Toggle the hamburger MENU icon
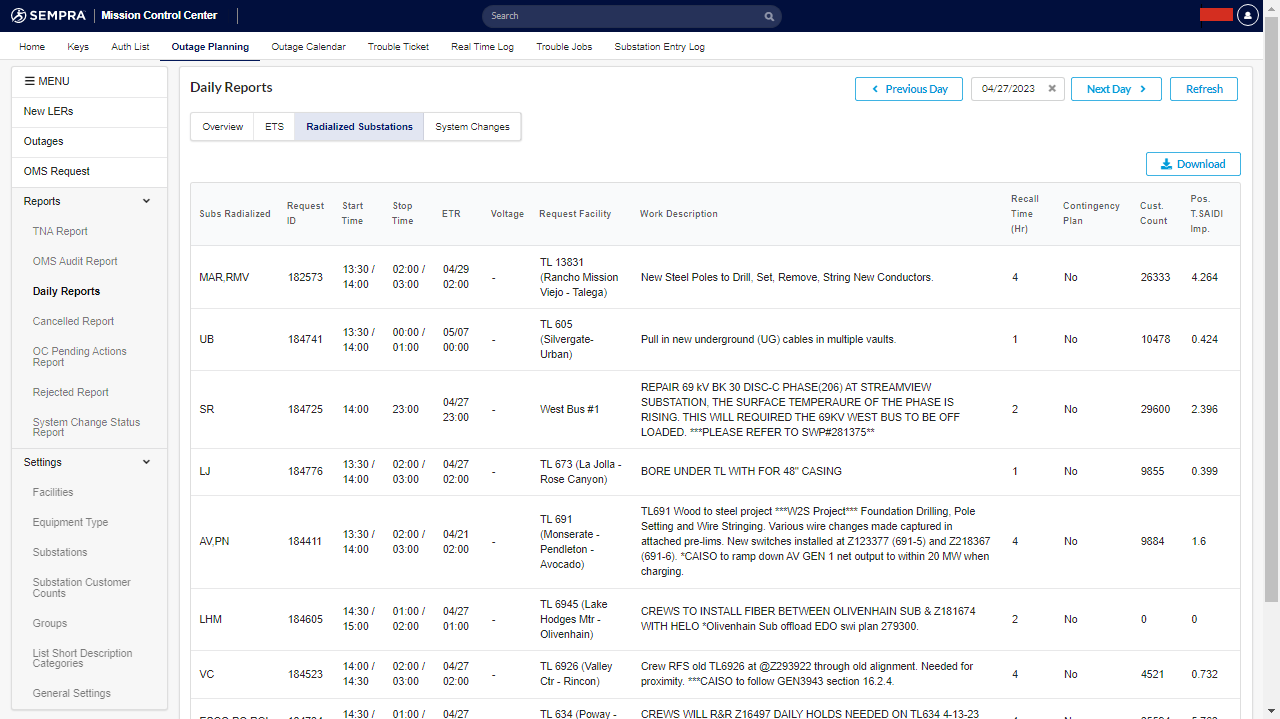The height and width of the screenshot is (719, 1280). click(x=30, y=81)
